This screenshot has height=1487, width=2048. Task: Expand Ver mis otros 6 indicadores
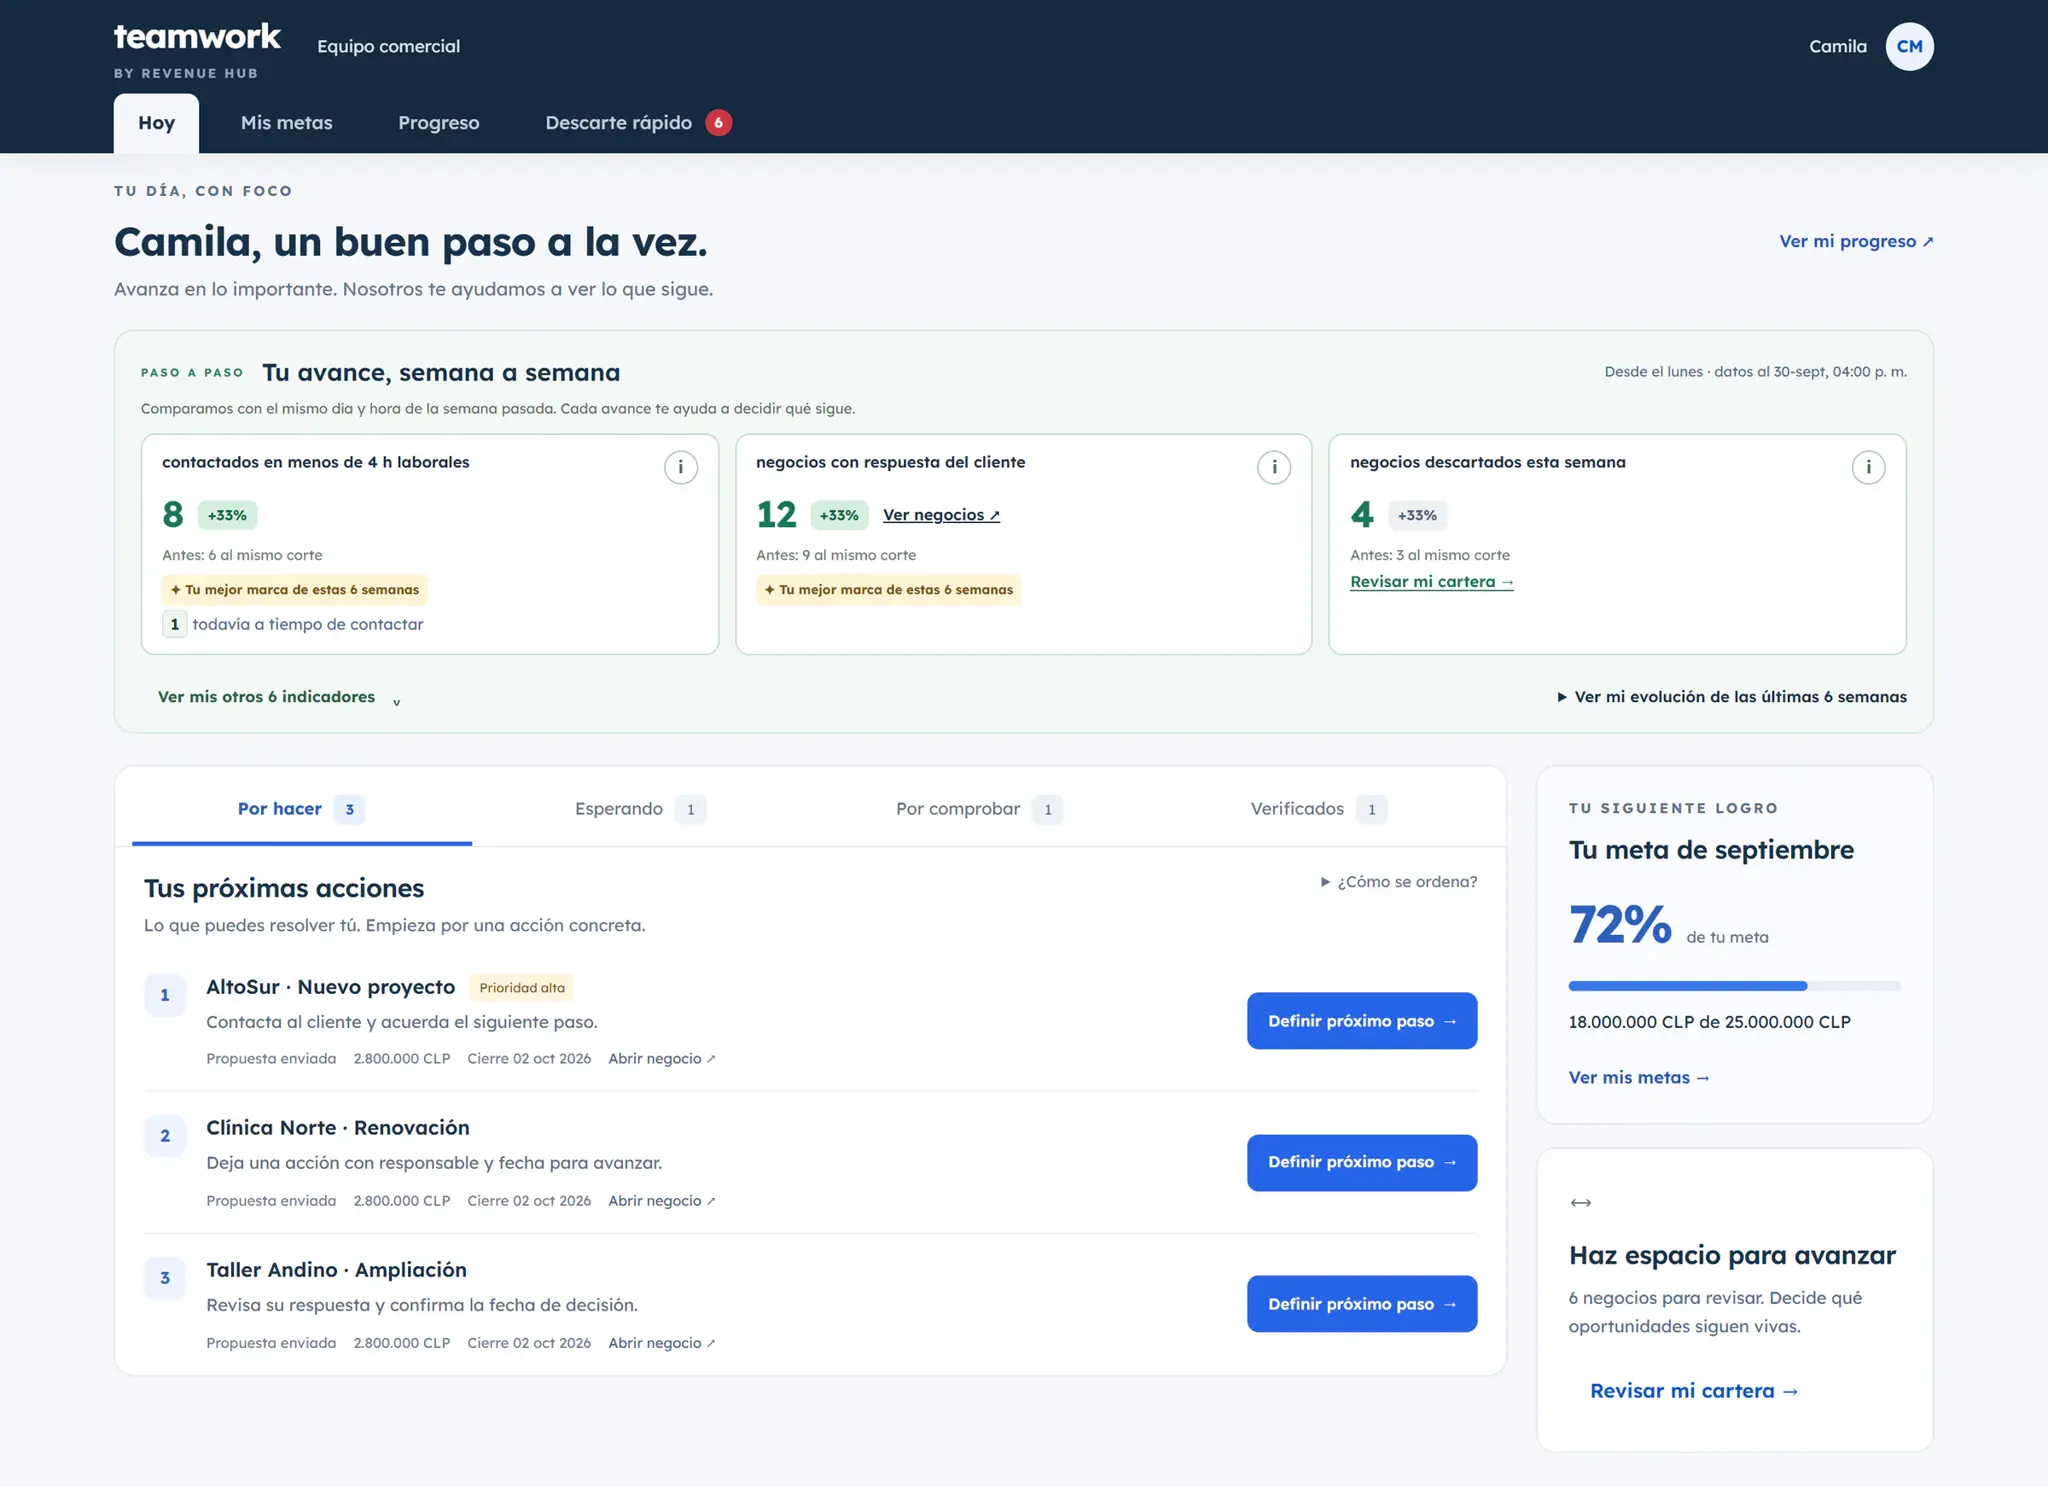click(279, 697)
